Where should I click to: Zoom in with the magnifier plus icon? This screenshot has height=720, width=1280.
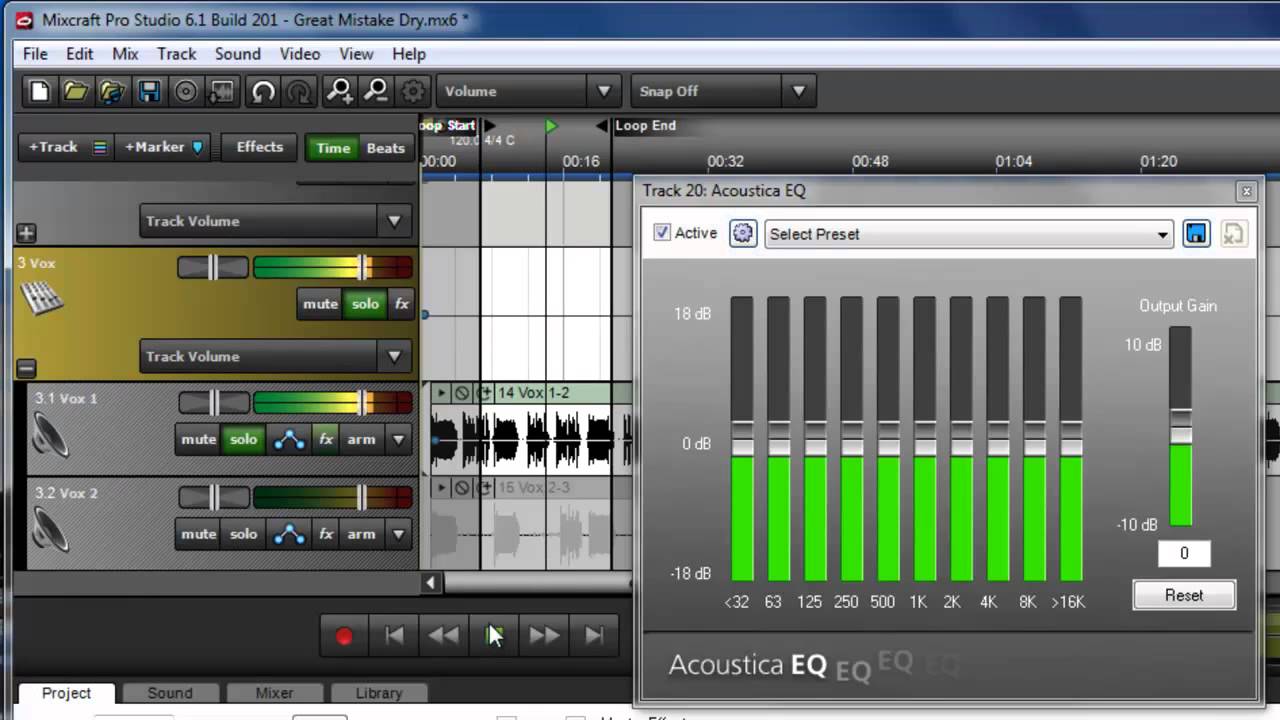point(340,91)
